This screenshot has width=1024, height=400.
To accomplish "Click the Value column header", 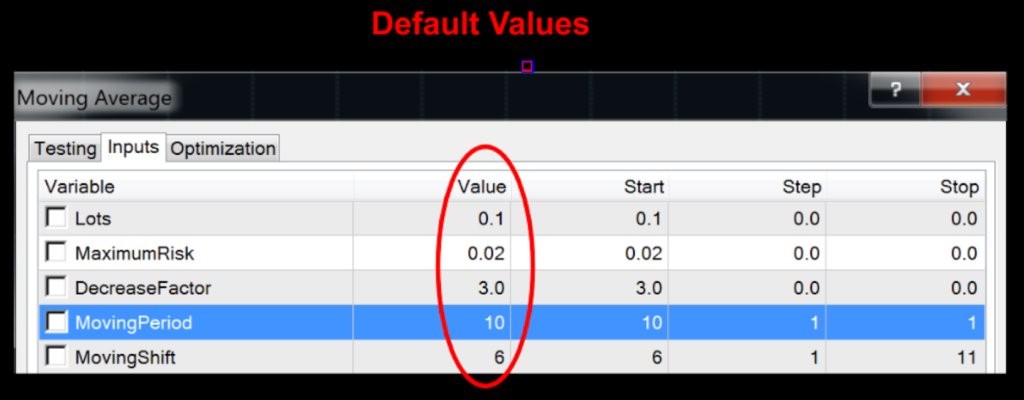I will 481,187.
